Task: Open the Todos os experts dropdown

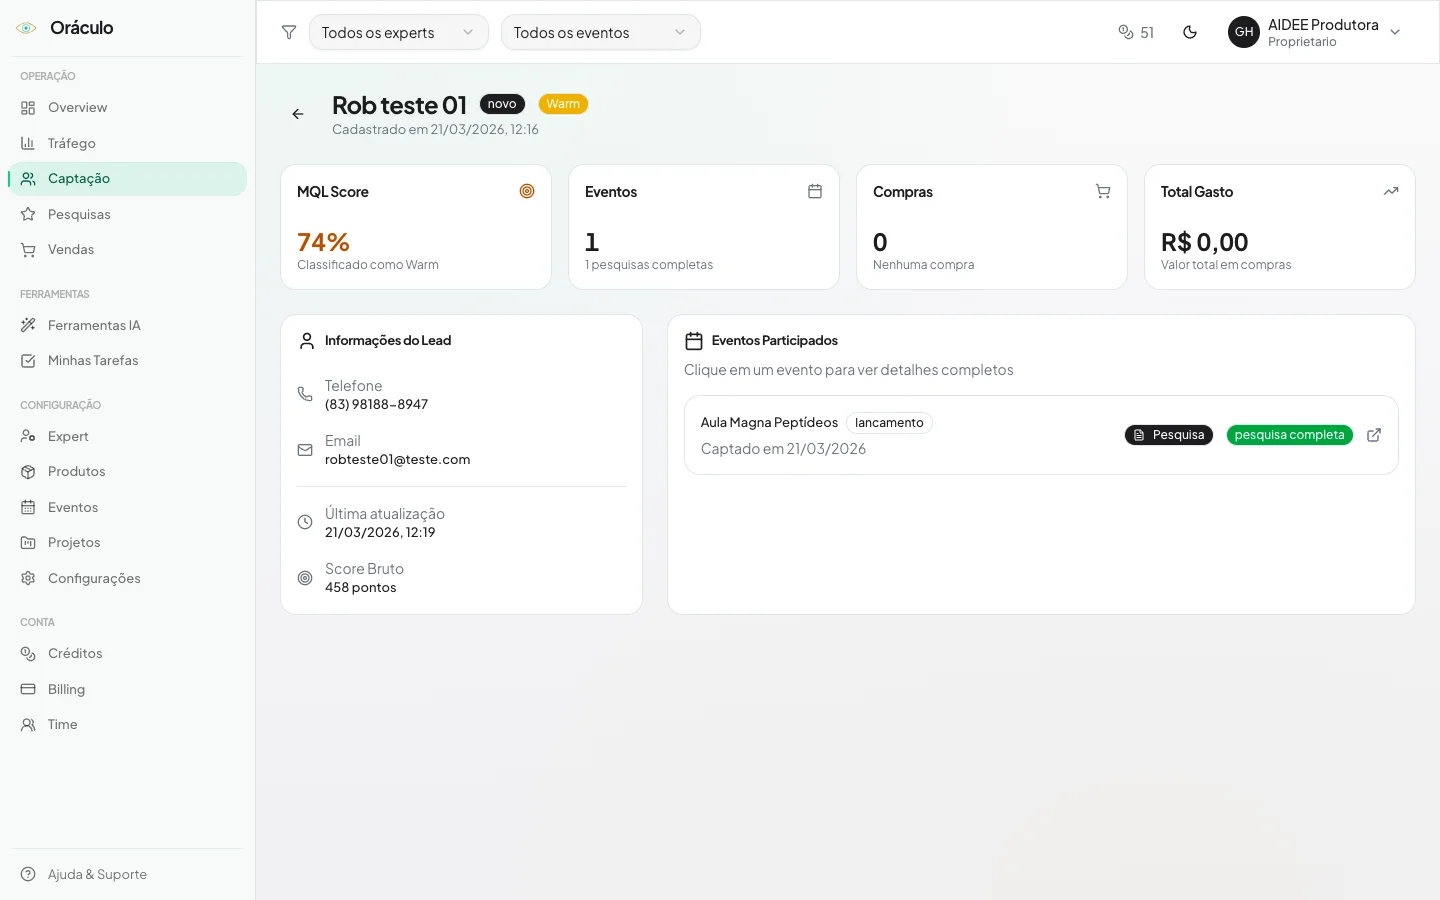Action: tap(399, 32)
